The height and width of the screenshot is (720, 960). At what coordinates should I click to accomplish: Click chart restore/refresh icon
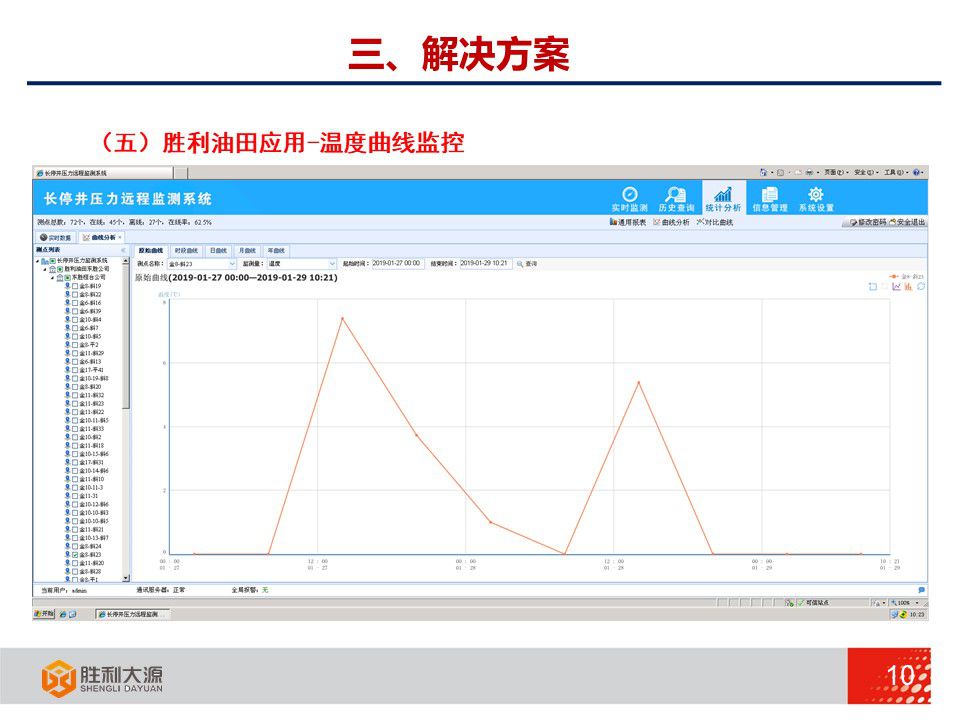pos(920,287)
